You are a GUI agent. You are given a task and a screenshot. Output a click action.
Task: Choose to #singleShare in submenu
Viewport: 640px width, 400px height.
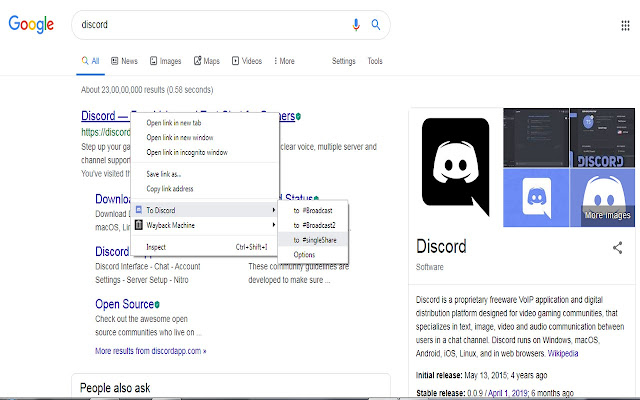coord(313,240)
